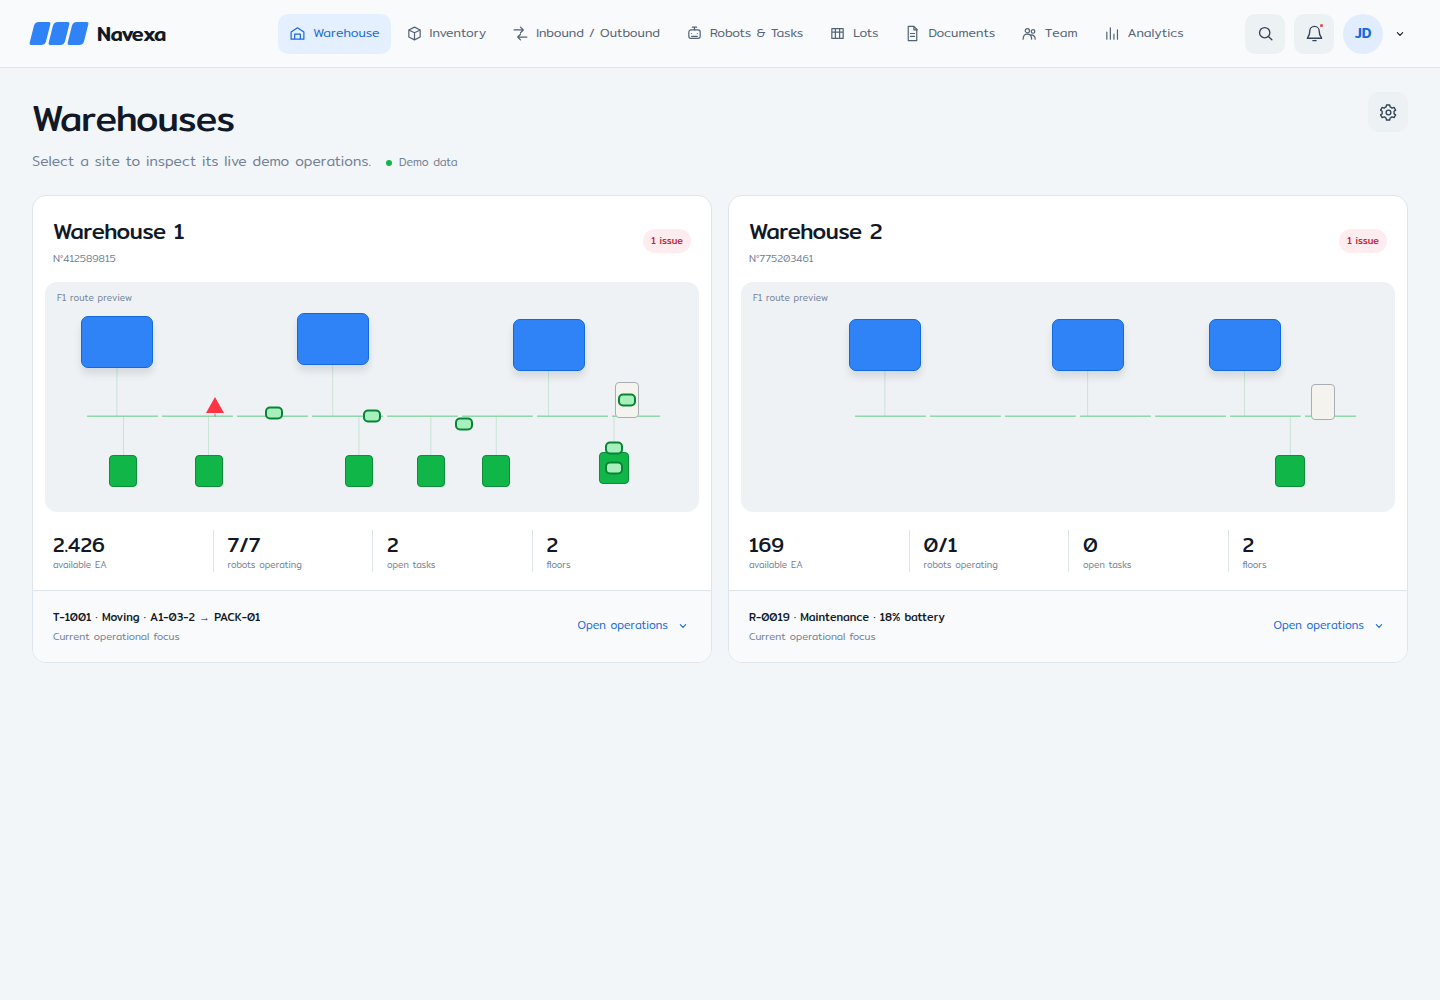Click warehouse number N°775203461

[x=781, y=259]
